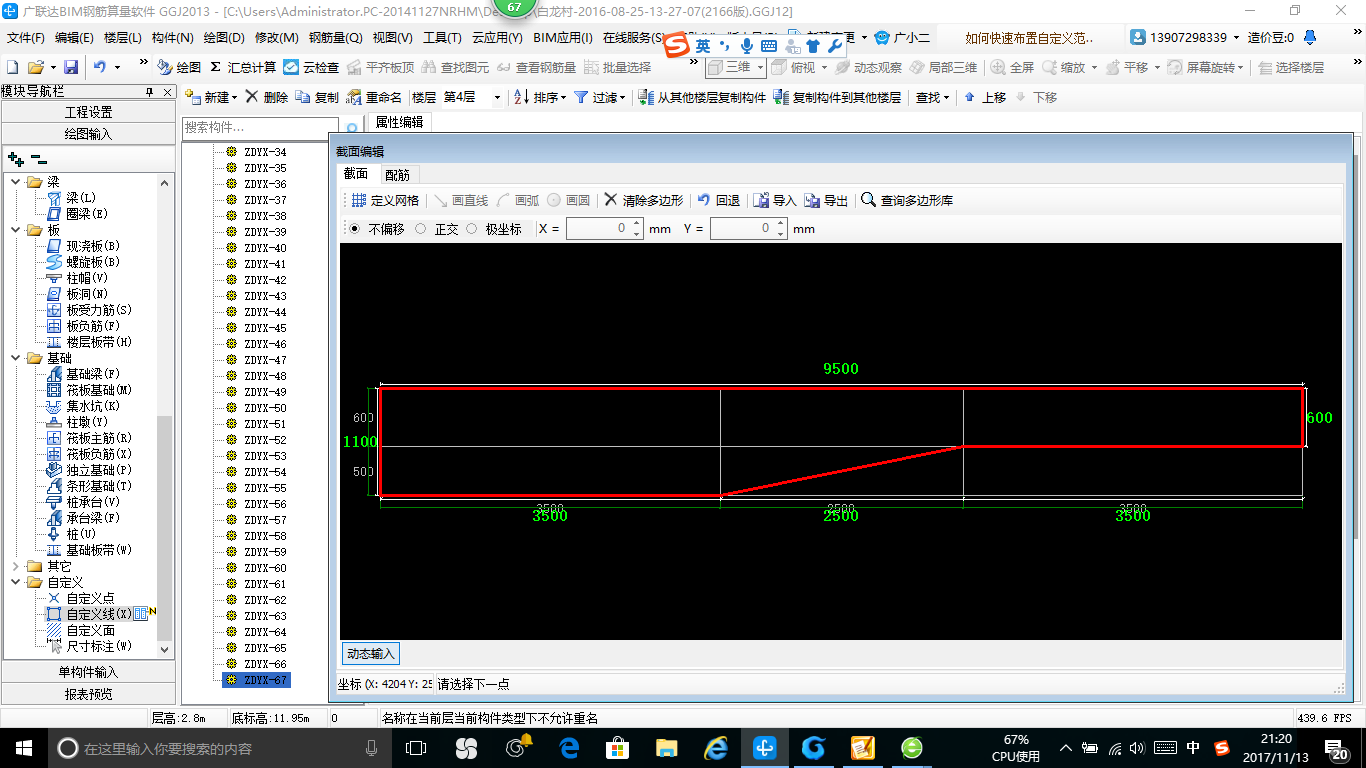Click the Windows Start button

tap(23, 747)
